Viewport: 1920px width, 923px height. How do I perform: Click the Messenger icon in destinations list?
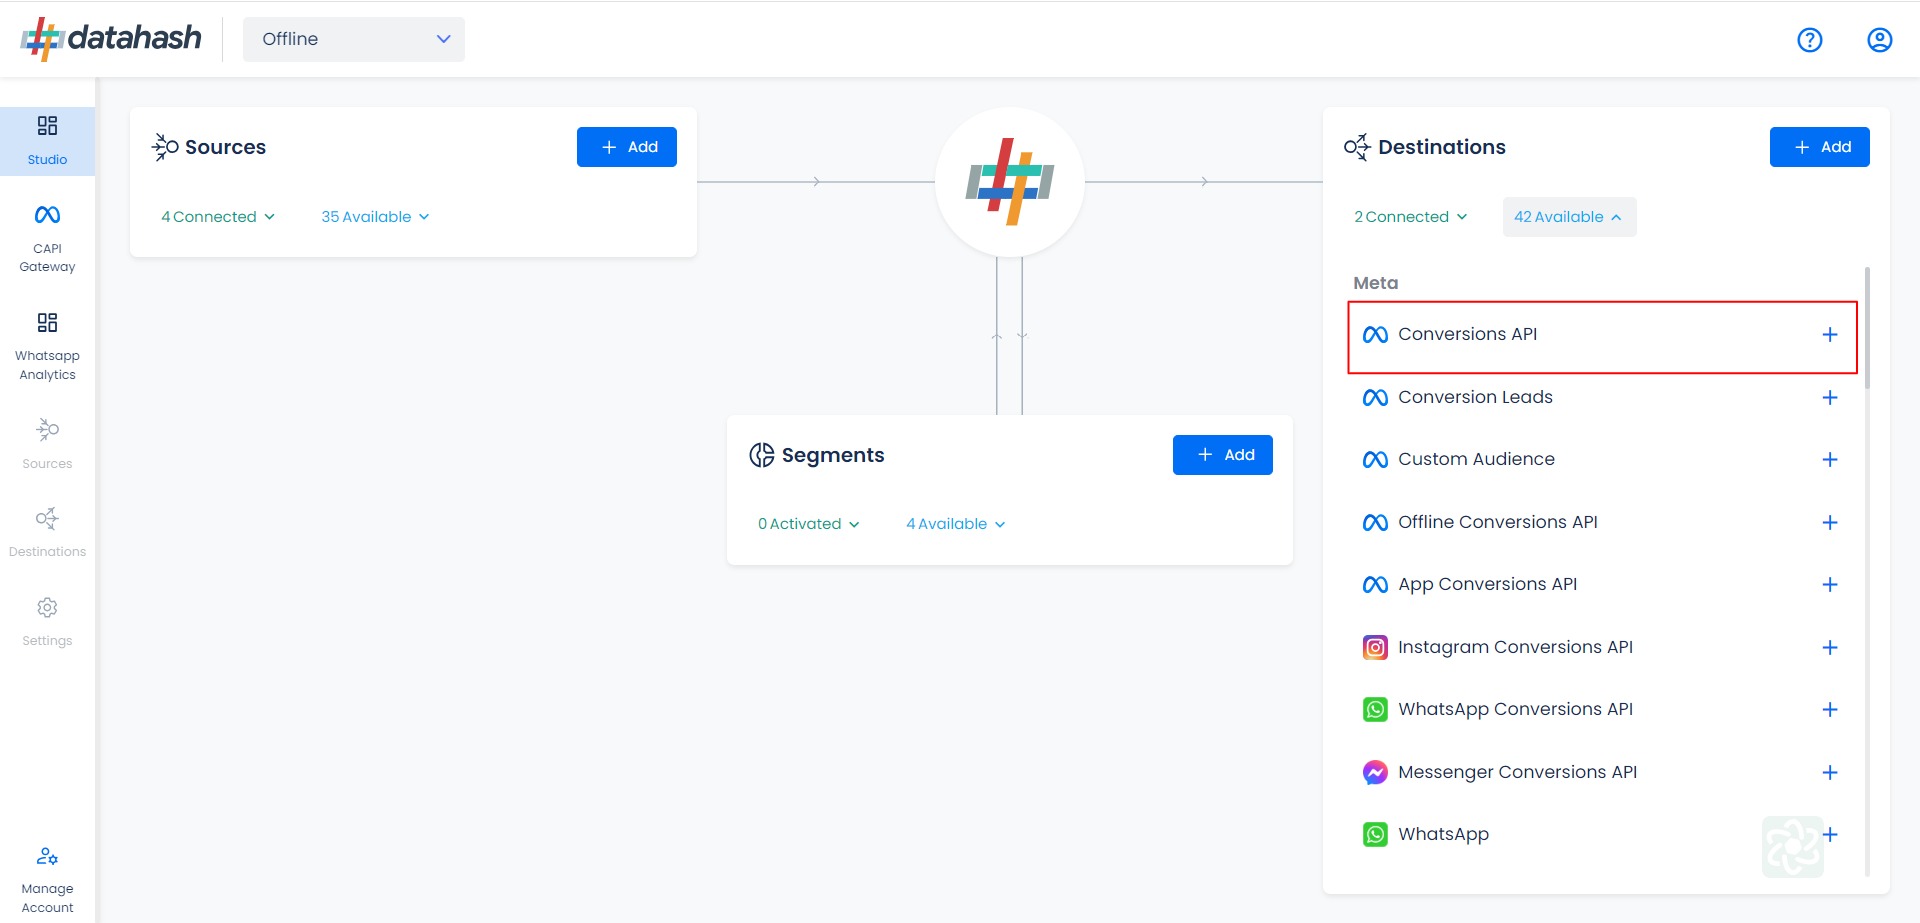click(x=1375, y=773)
